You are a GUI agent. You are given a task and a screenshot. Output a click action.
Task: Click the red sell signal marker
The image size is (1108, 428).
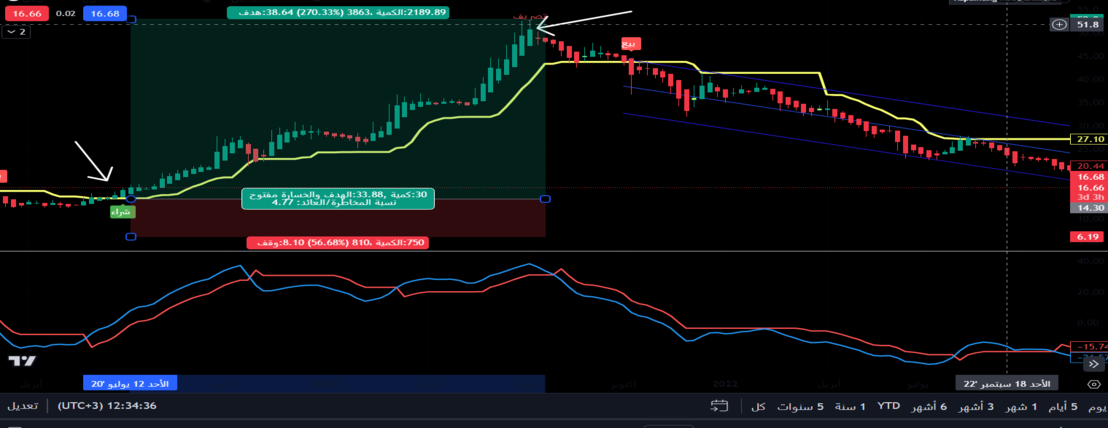[629, 43]
